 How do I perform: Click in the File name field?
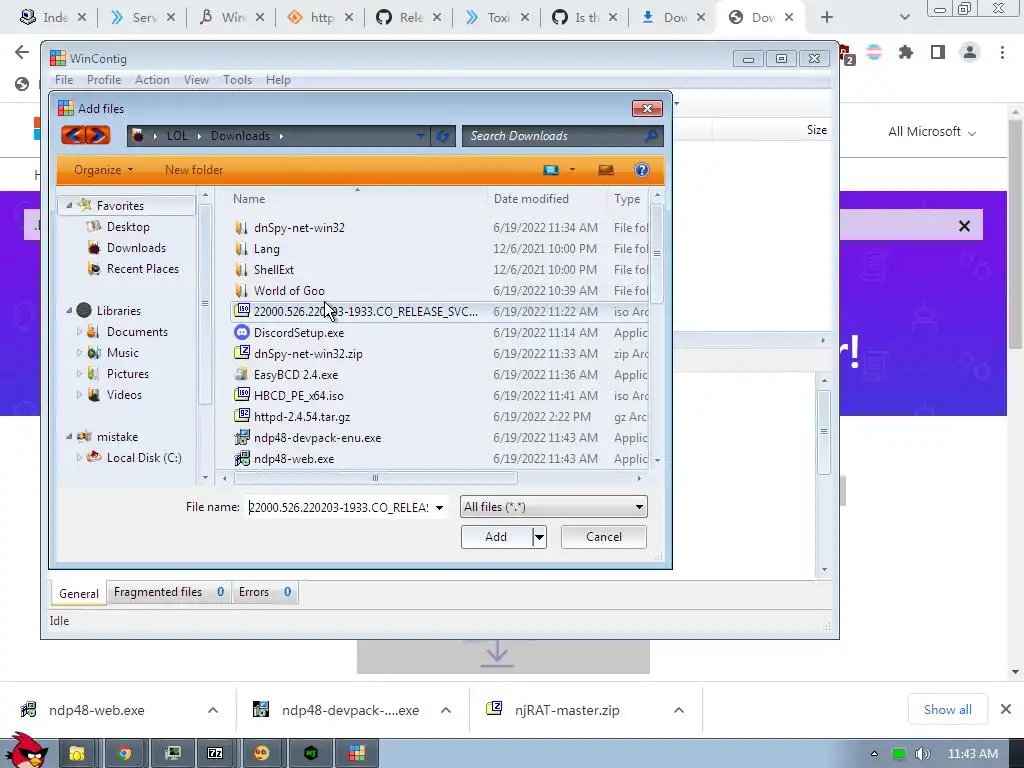tap(338, 507)
